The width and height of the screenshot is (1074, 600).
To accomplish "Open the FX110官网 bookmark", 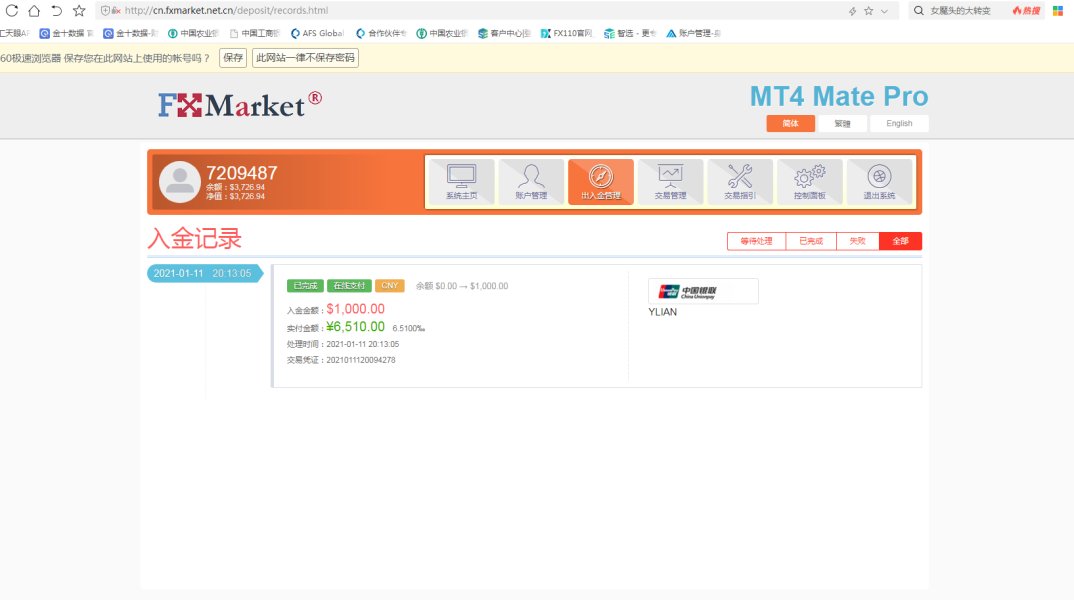I will tap(566, 33).
